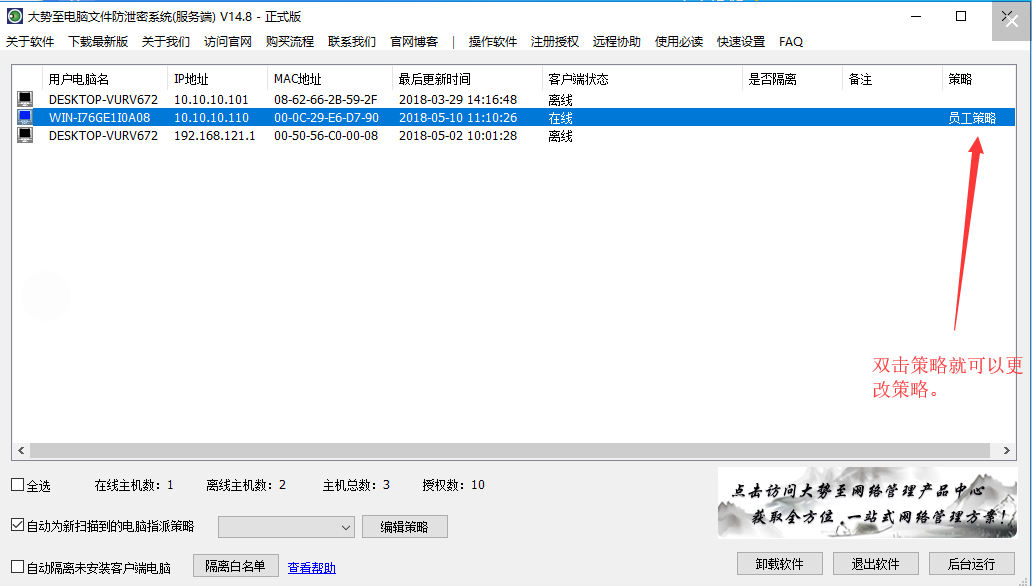Click the blue computer icon for WIN-I76GE1I0A08
The height and width of the screenshot is (586, 1032).
tap(25, 117)
